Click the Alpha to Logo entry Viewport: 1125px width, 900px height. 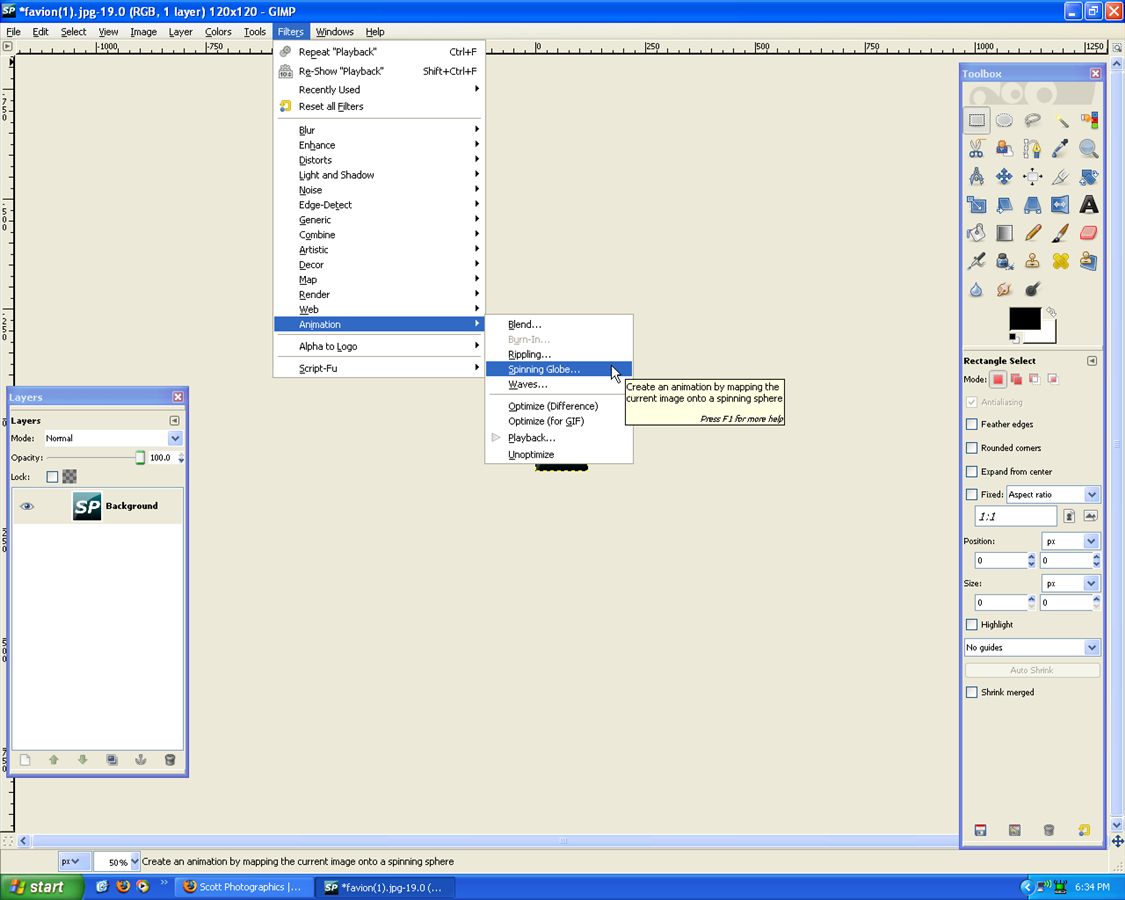tap(380, 346)
